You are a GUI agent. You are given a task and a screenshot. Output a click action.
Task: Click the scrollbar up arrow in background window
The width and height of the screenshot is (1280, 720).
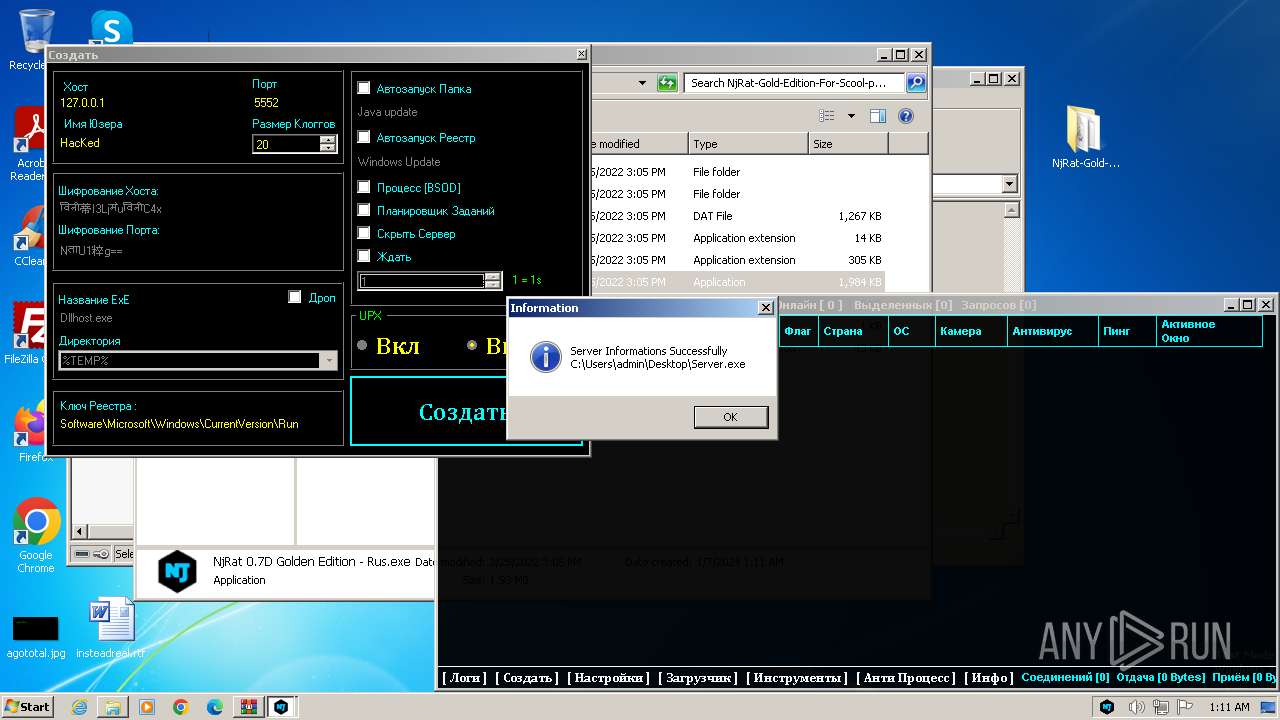[1012, 210]
